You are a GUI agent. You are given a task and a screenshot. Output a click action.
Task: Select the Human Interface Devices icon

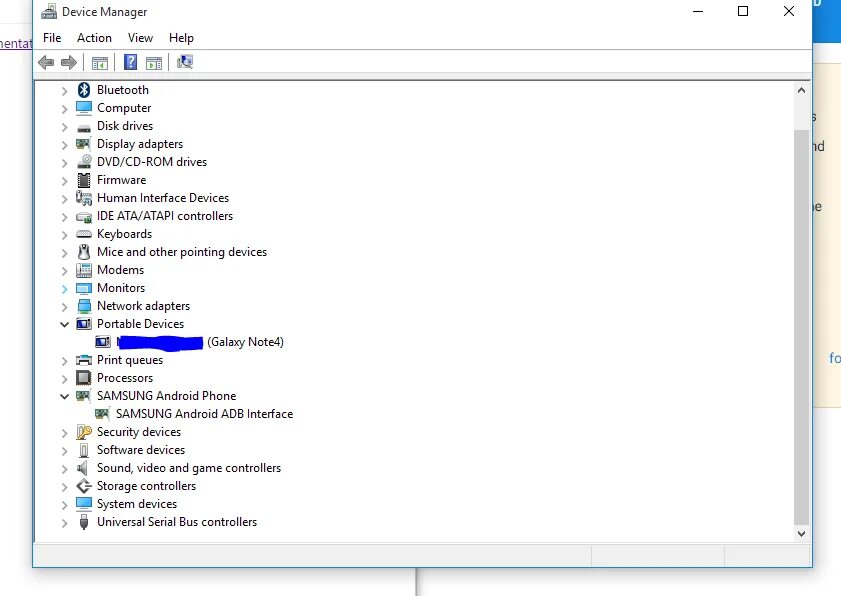point(84,198)
